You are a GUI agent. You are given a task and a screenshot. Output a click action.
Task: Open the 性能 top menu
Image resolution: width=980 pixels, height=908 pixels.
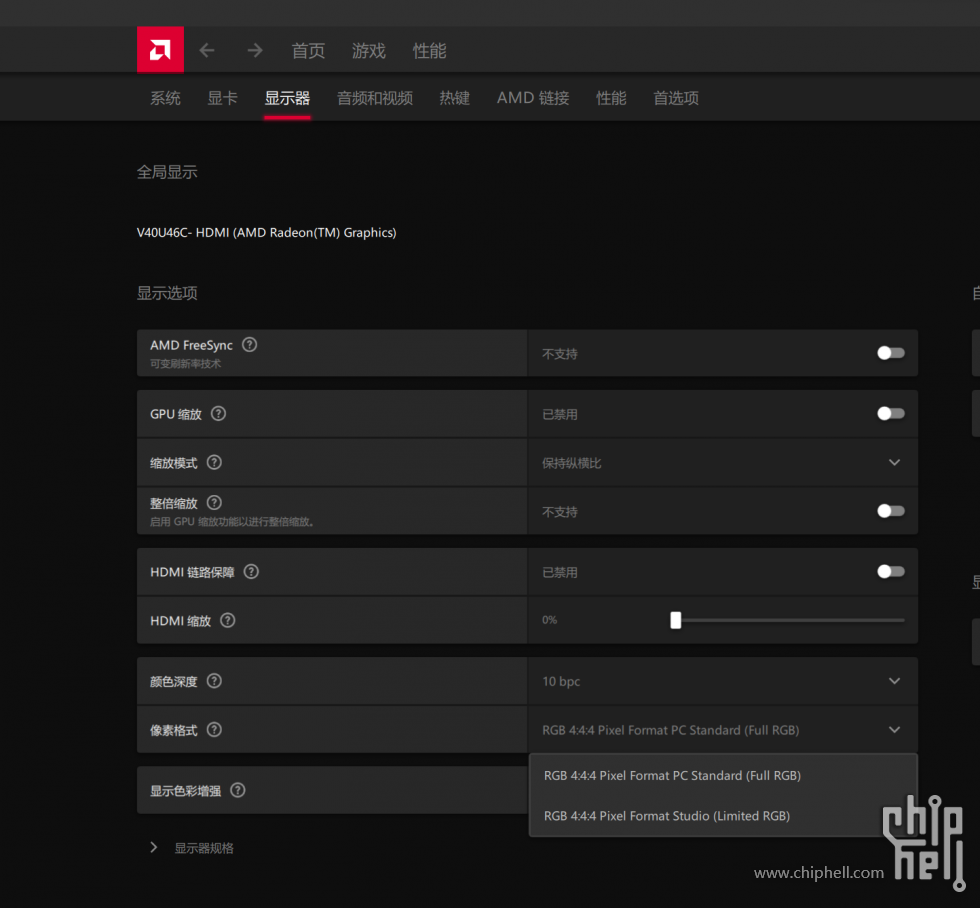pos(429,51)
